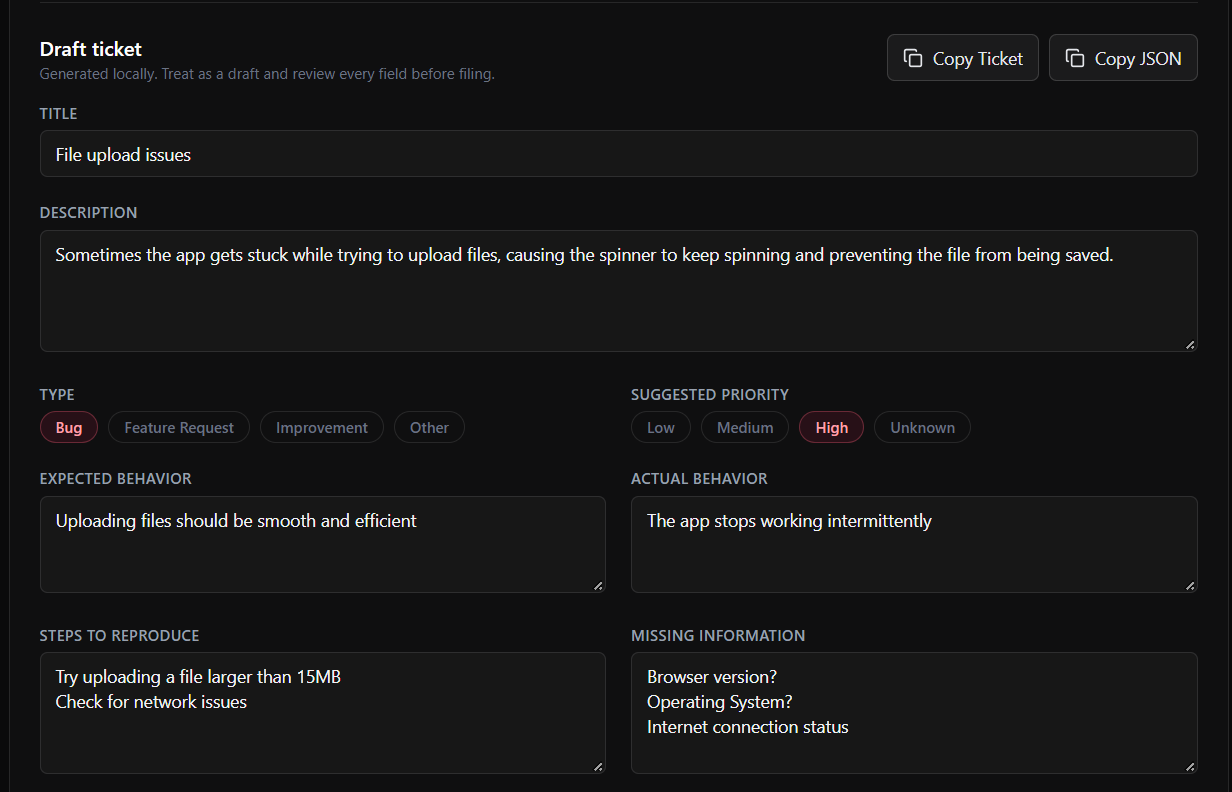Choose Feature Request as ticket type
Viewport: 1232px width, 792px height.
coord(179,427)
